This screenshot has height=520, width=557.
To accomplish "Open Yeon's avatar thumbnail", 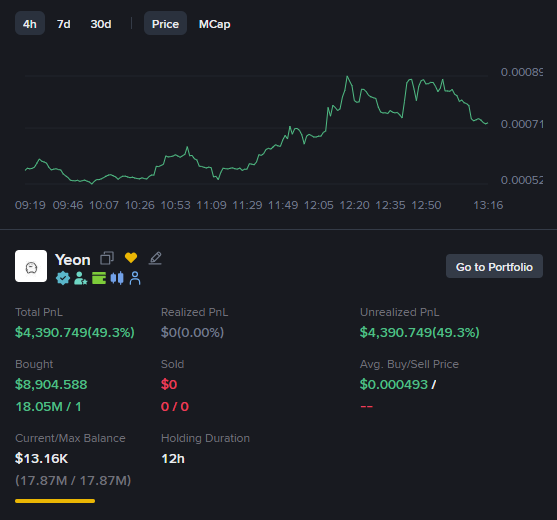I will pyautogui.click(x=31, y=266).
